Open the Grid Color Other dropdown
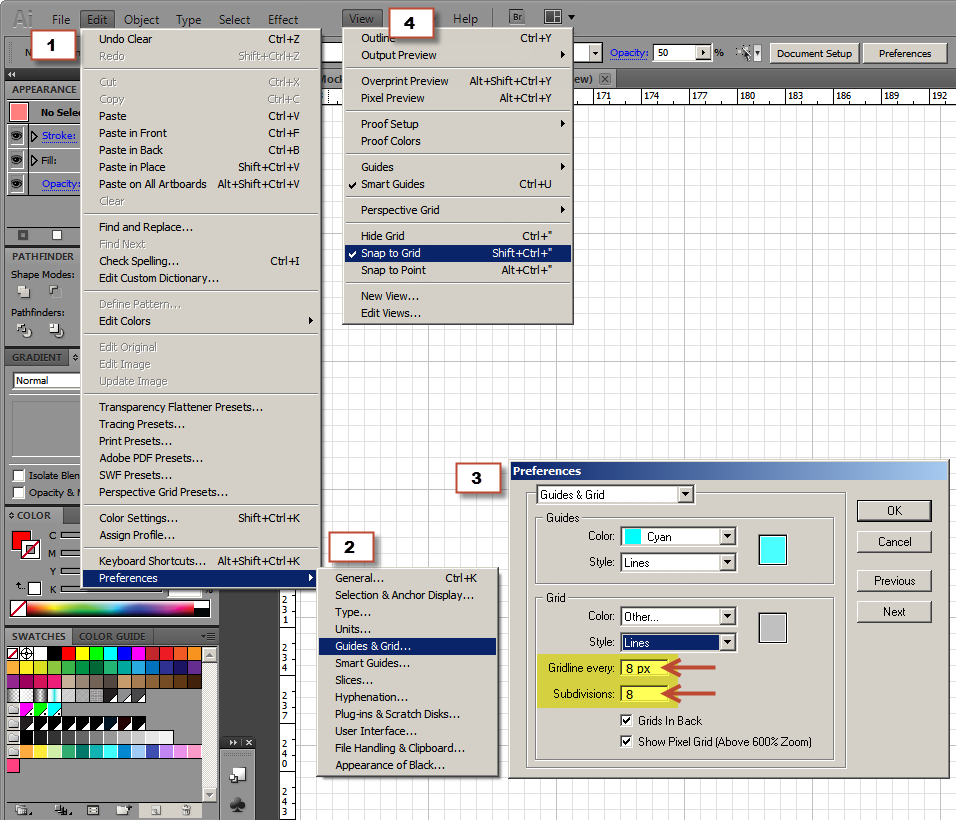 pyautogui.click(x=727, y=616)
